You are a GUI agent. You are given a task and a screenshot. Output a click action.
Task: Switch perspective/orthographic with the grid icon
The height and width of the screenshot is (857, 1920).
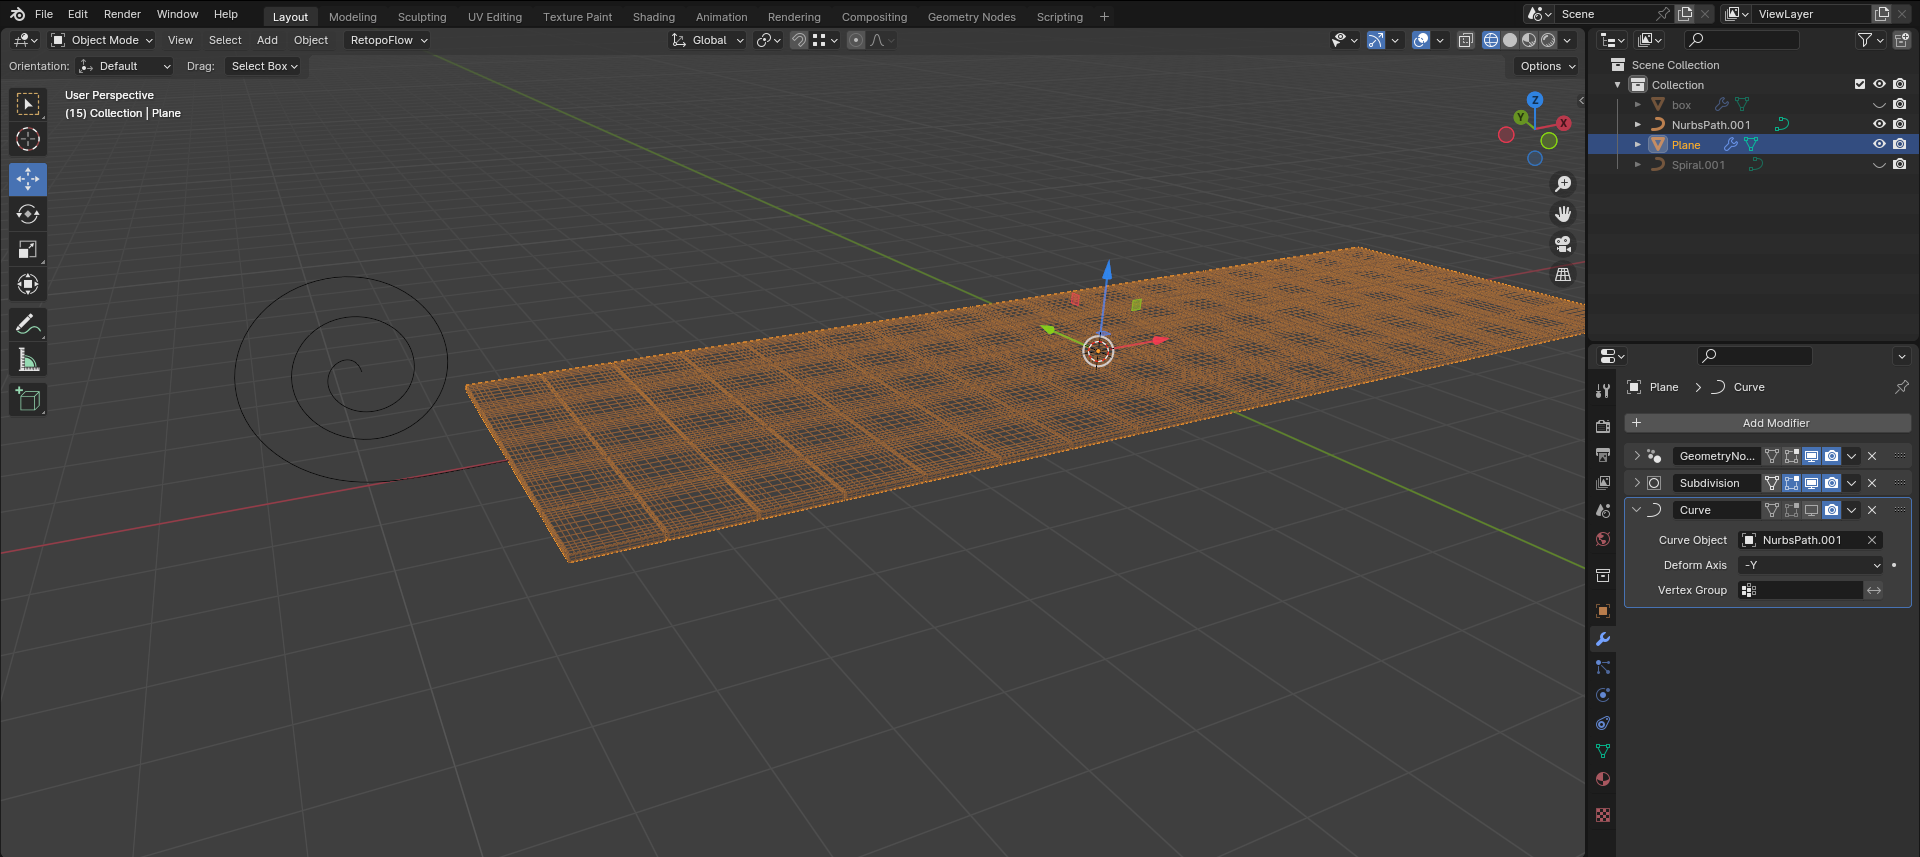(x=1563, y=274)
